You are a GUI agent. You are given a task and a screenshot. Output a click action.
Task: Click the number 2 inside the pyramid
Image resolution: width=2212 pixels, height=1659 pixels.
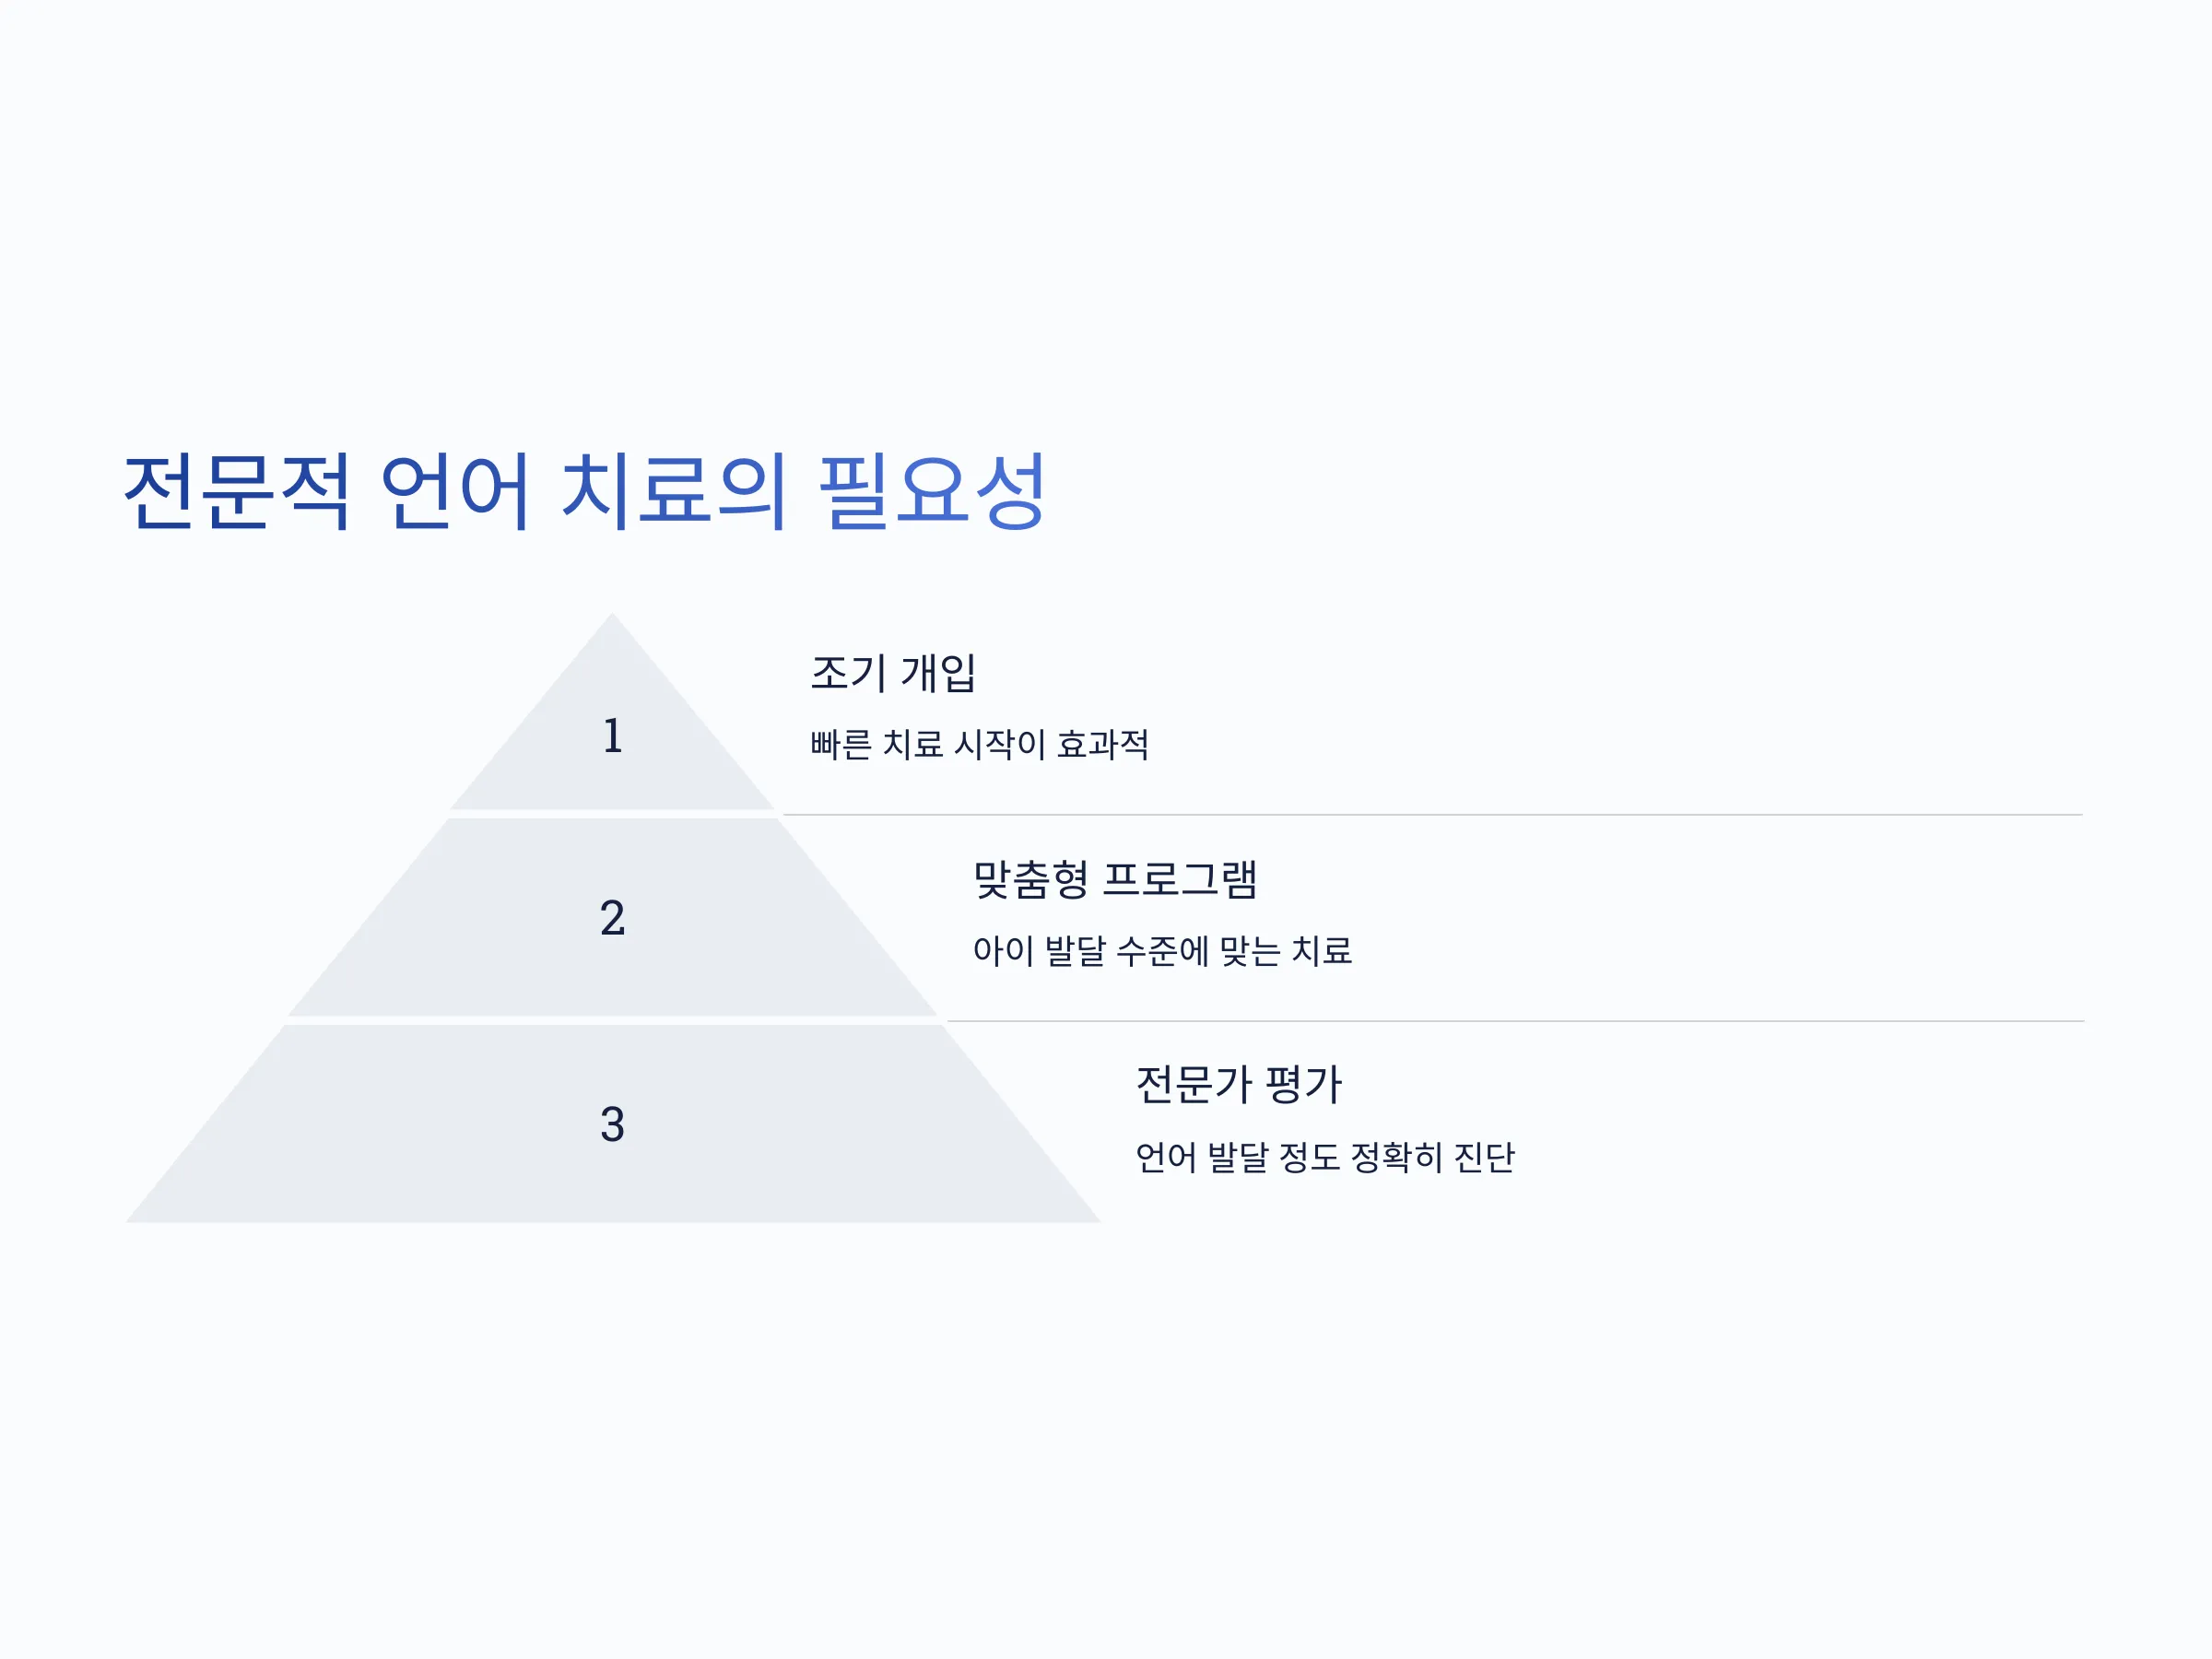pos(612,918)
